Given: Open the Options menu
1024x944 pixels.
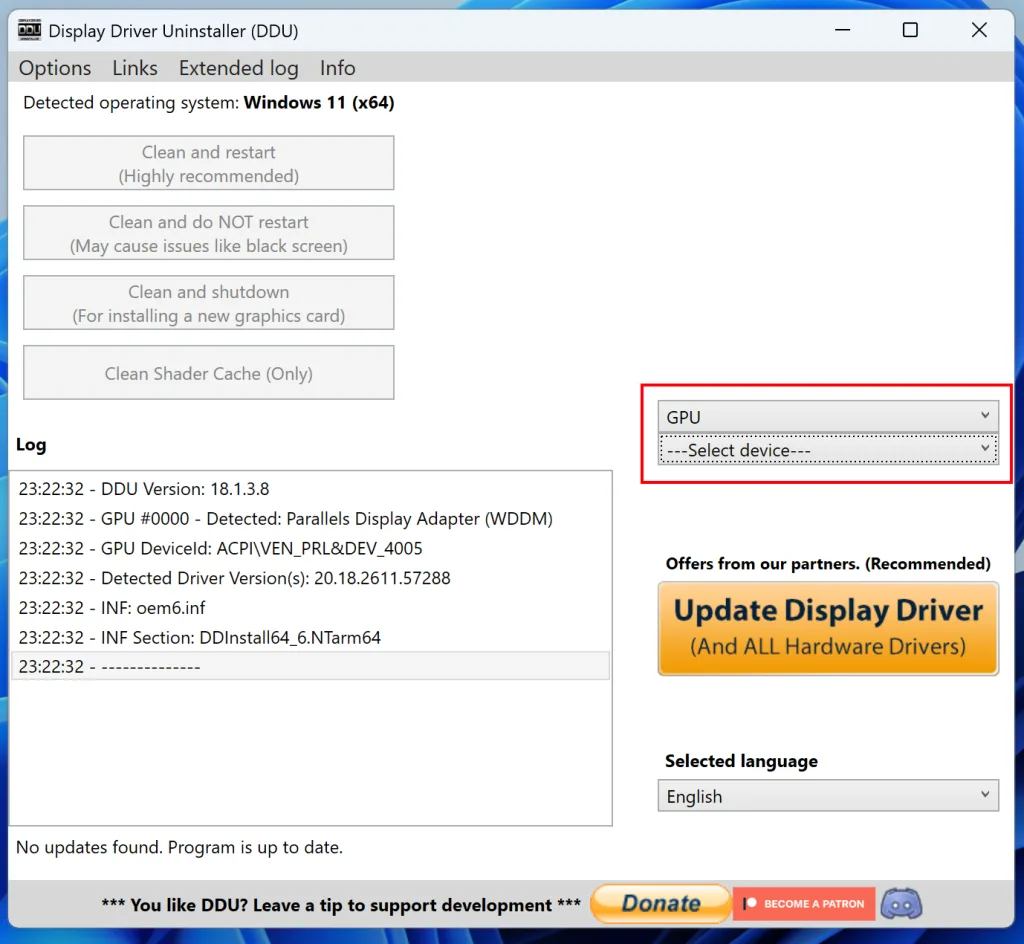Looking at the screenshot, I should point(55,68).
